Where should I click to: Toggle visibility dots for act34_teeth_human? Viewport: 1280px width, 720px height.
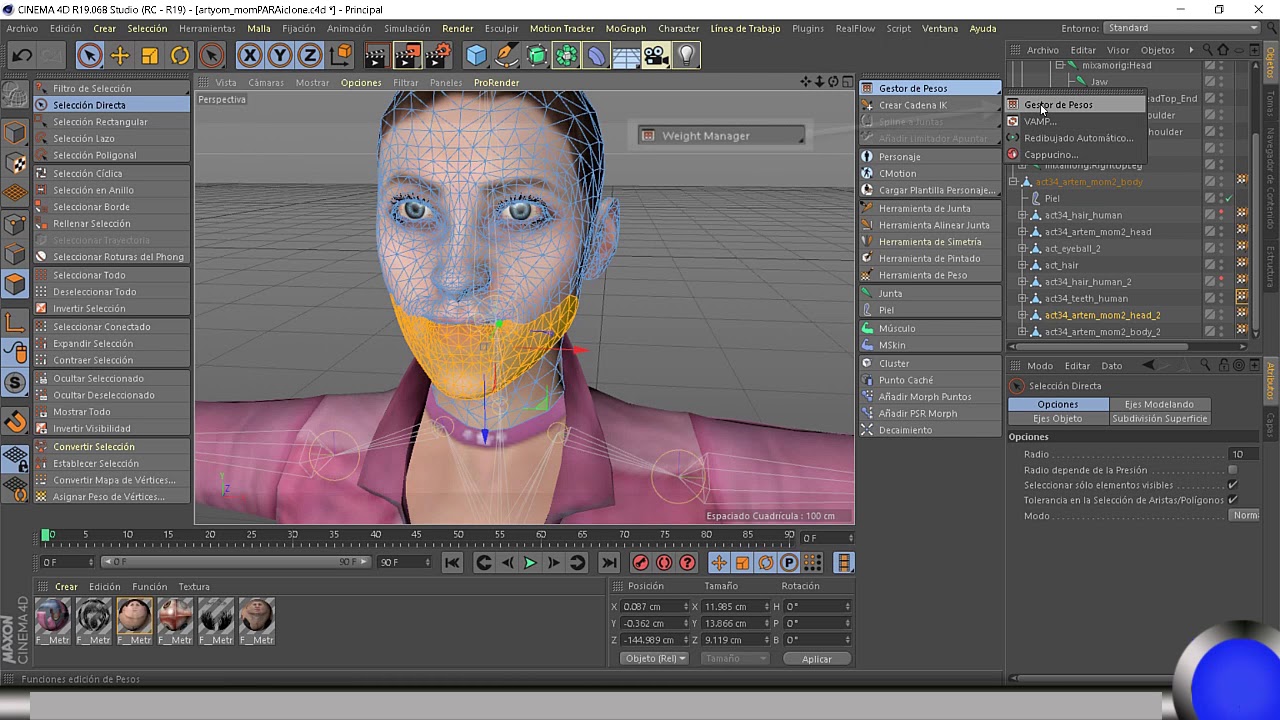[1221, 298]
